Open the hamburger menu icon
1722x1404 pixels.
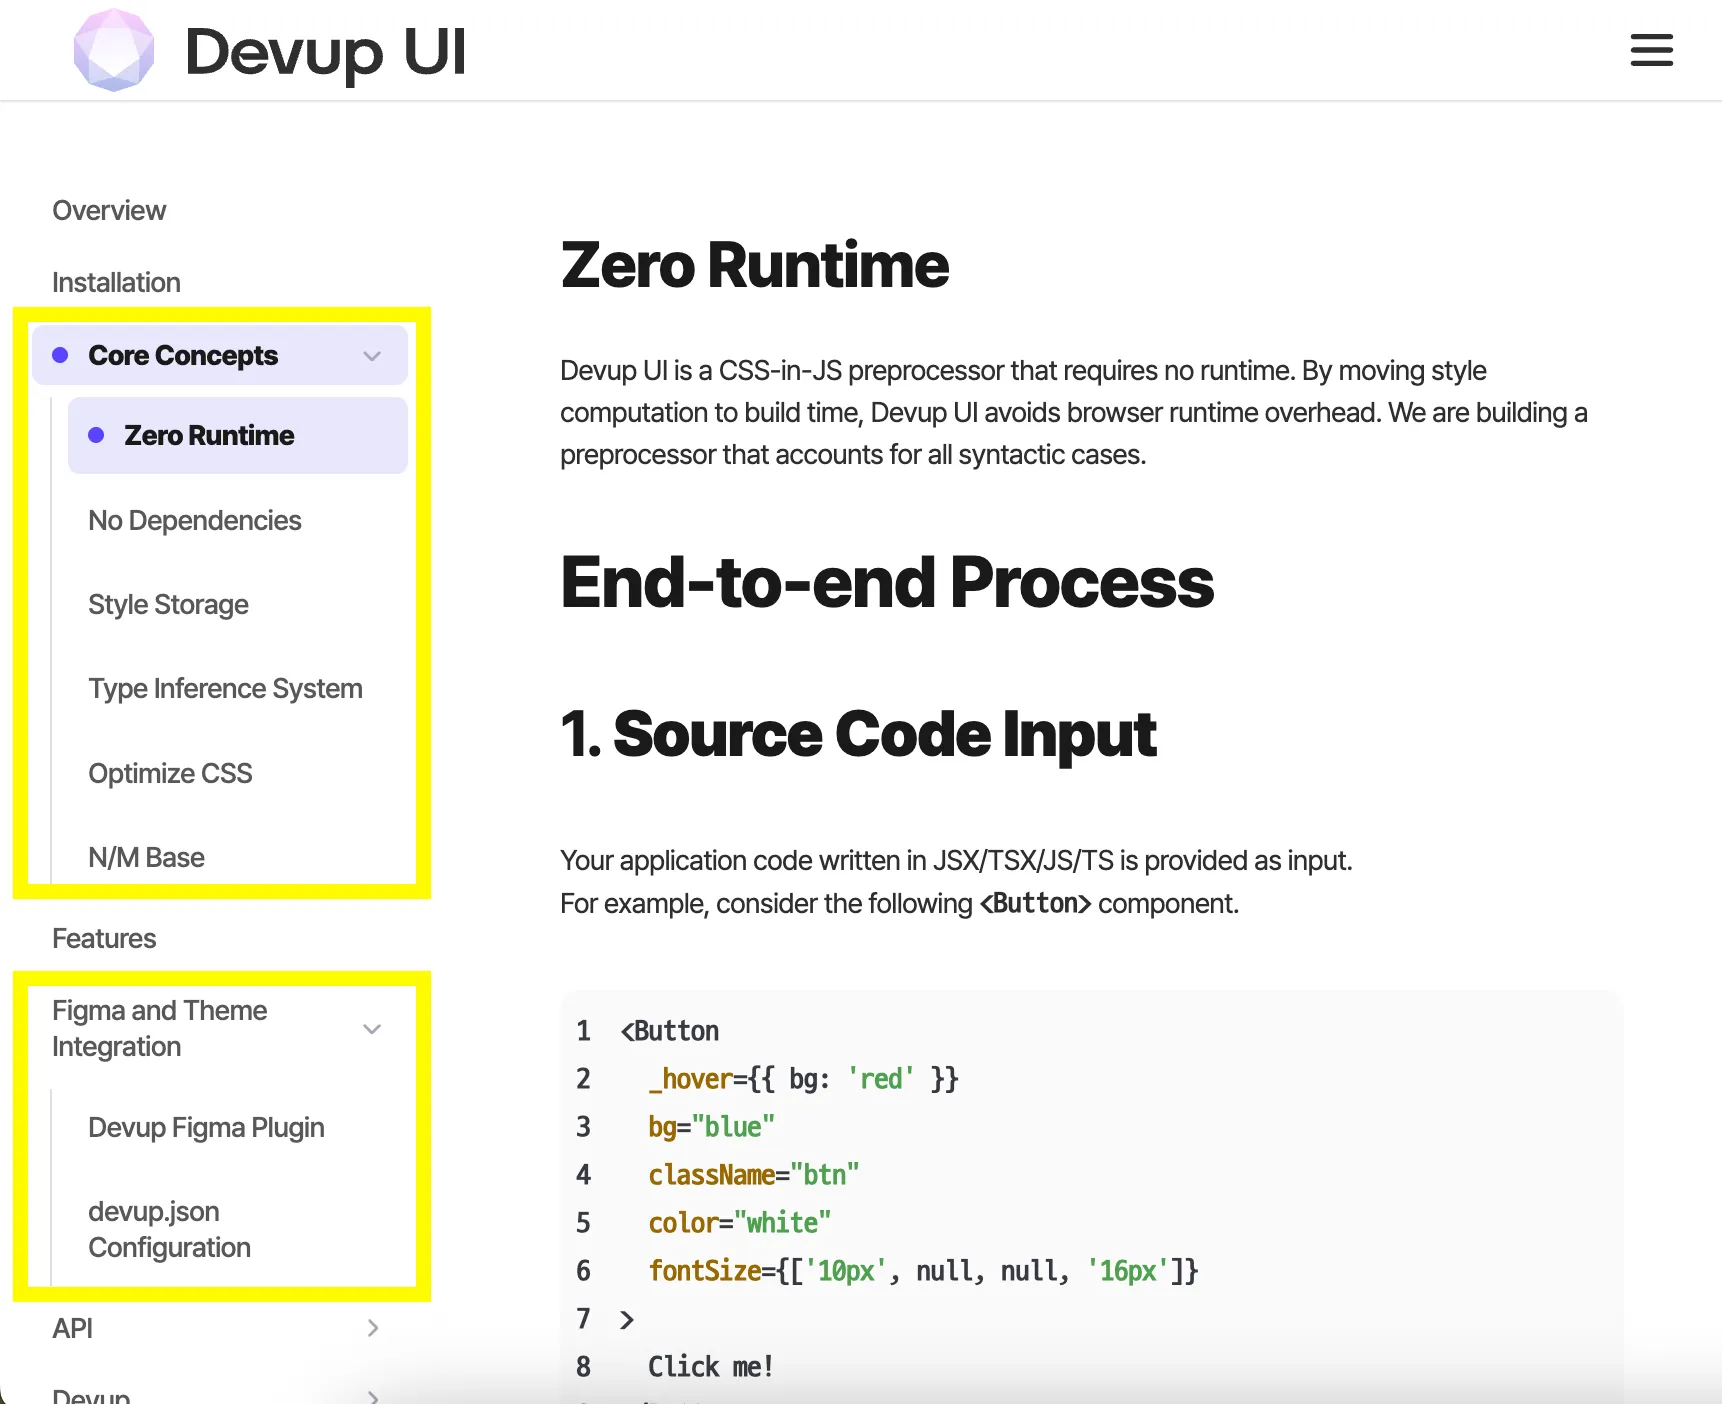[1651, 50]
